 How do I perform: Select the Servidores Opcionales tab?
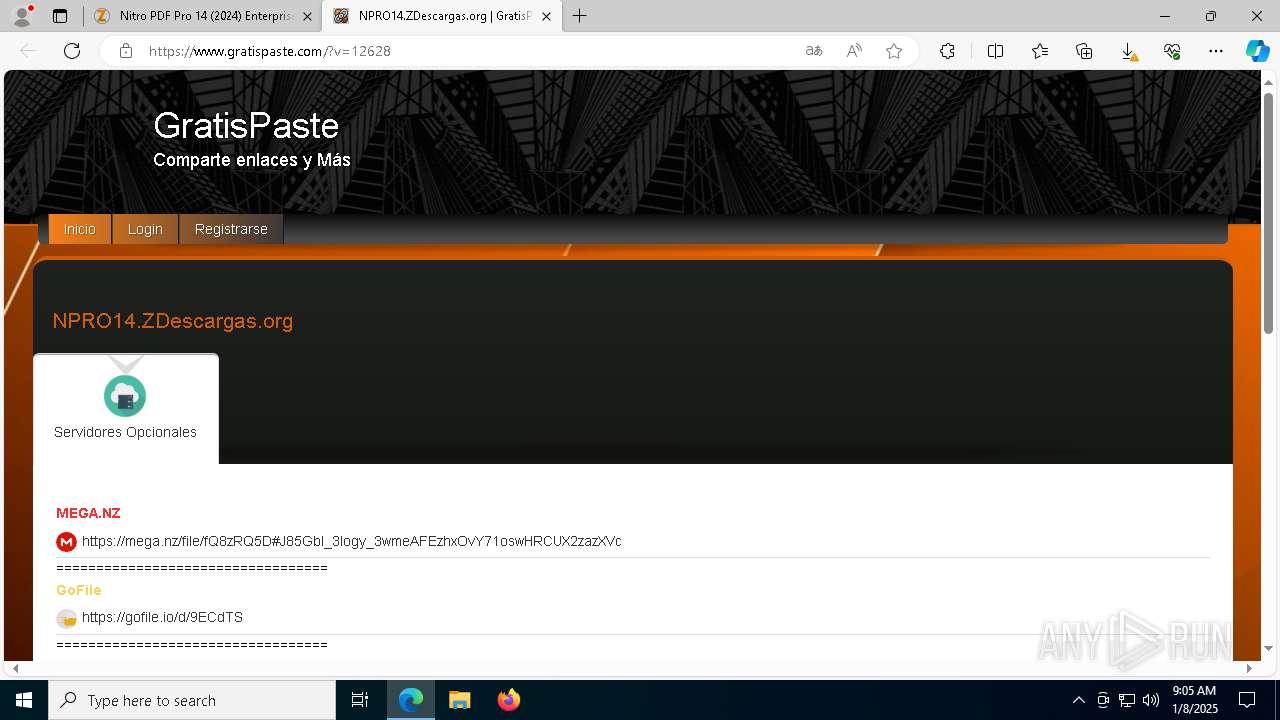click(x=126, y=409)
